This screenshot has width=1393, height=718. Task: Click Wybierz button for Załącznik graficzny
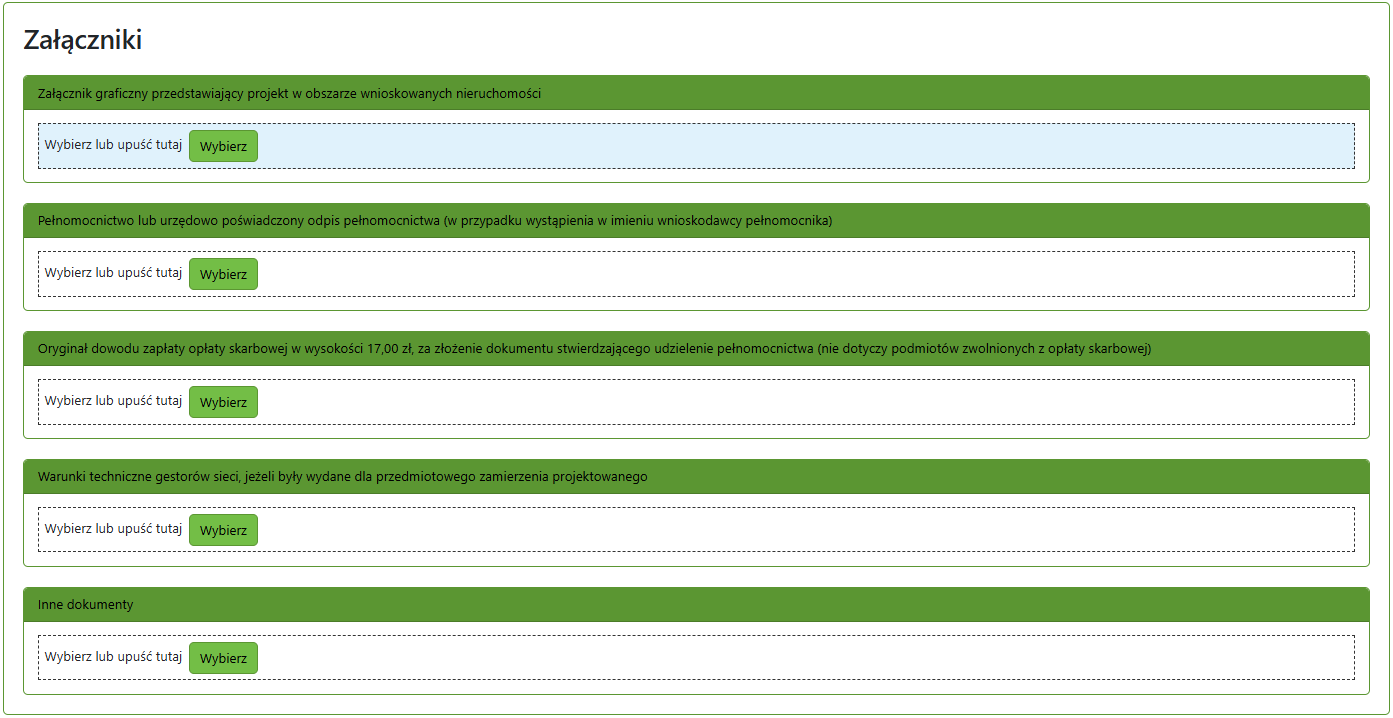click(223, 146)
